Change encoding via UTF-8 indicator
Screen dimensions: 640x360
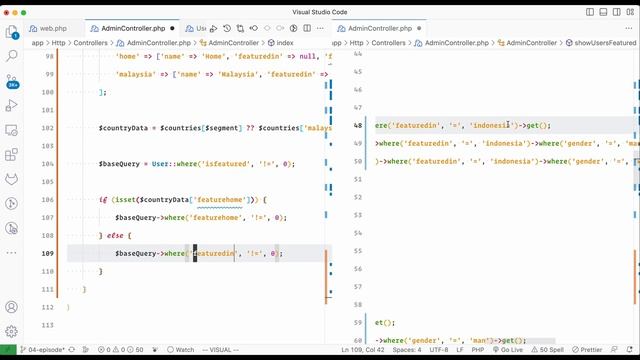pyautogui.click(x=439, y=350)
